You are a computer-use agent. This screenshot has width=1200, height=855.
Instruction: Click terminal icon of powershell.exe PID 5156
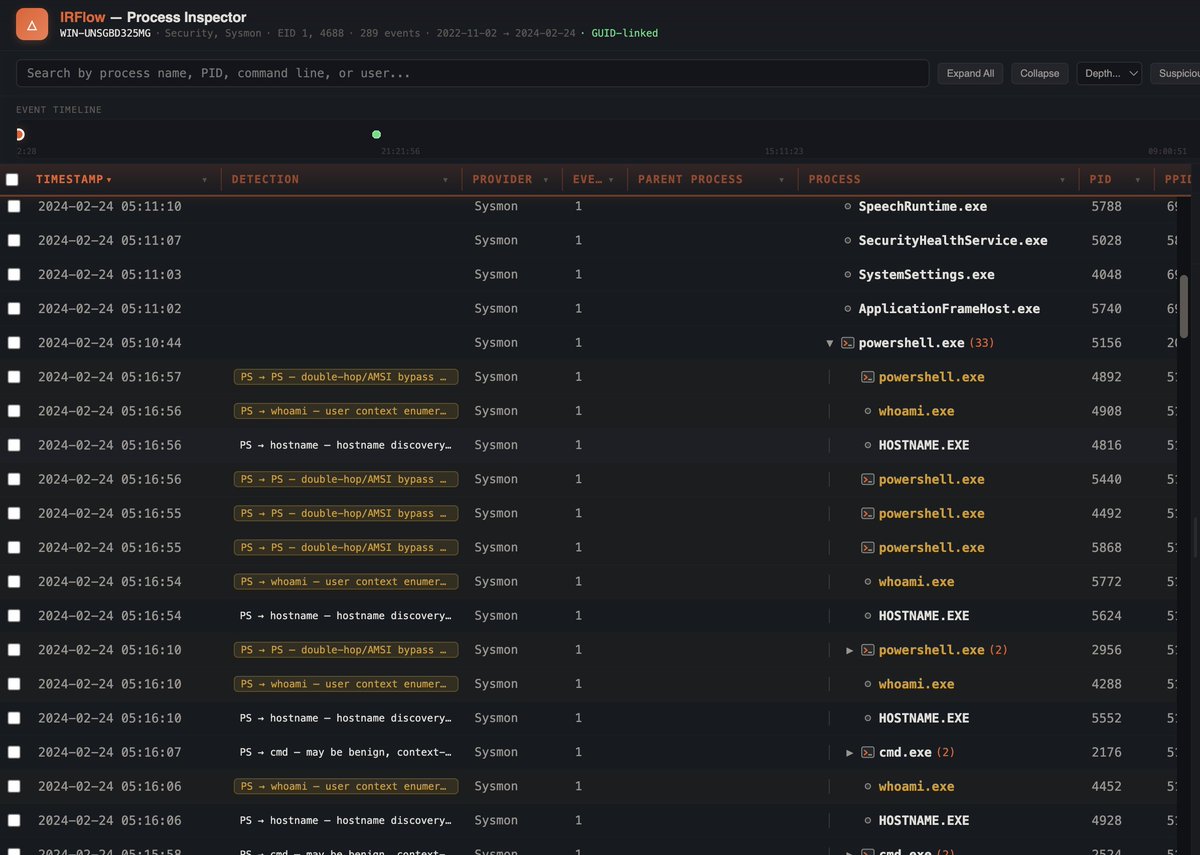click(x=847, y=343)
